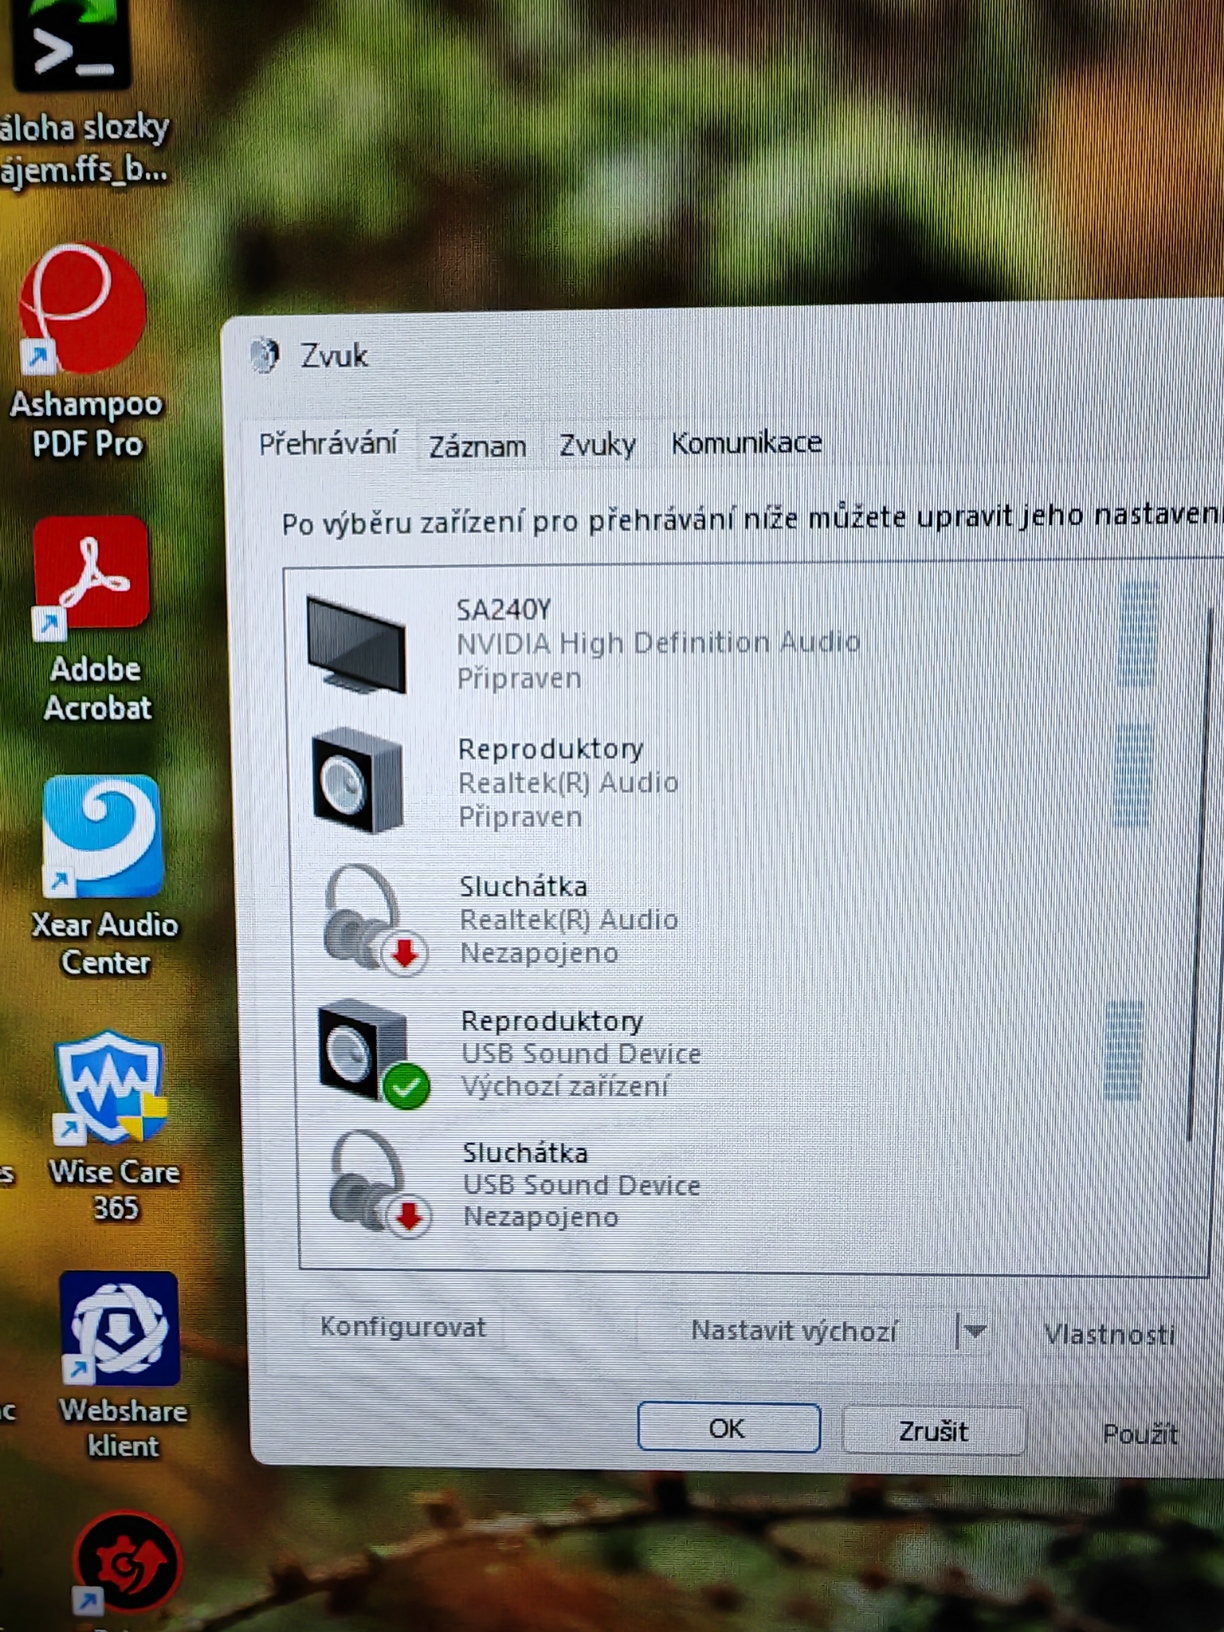1224x1632 pixels.
Task: Select the USB Sound Device Reproduktory icon
Action: [x=372, y=1053]
